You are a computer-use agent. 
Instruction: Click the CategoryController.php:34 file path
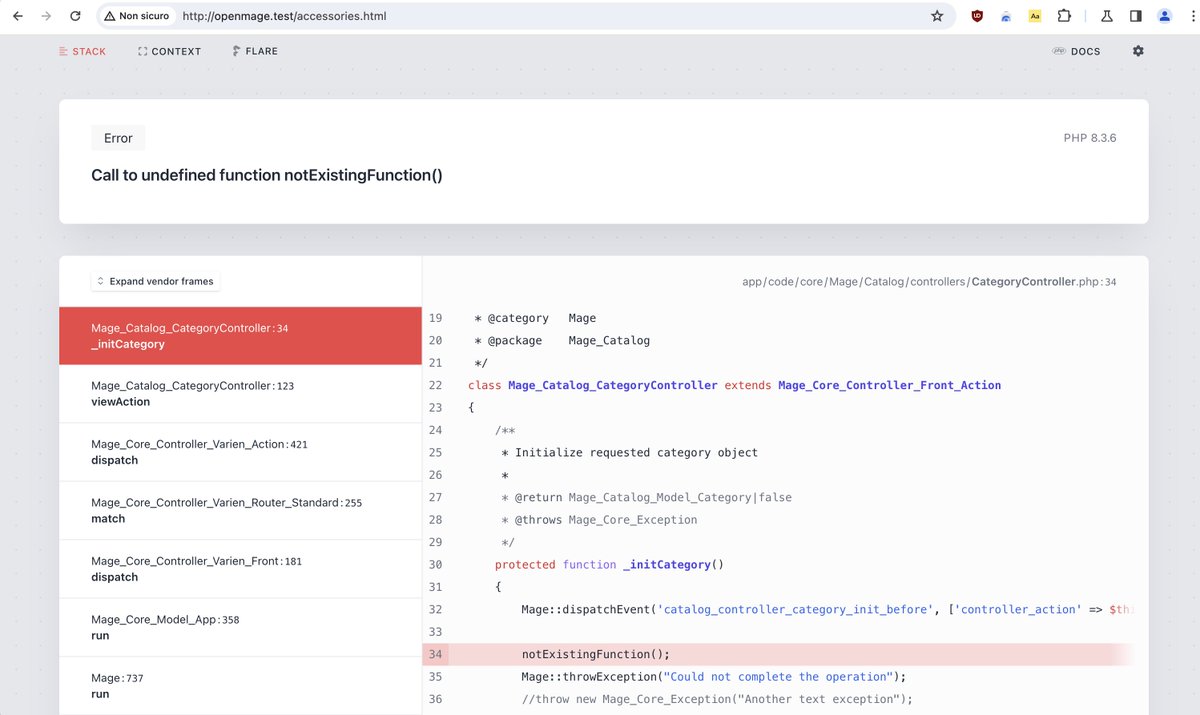click(929, 282)
